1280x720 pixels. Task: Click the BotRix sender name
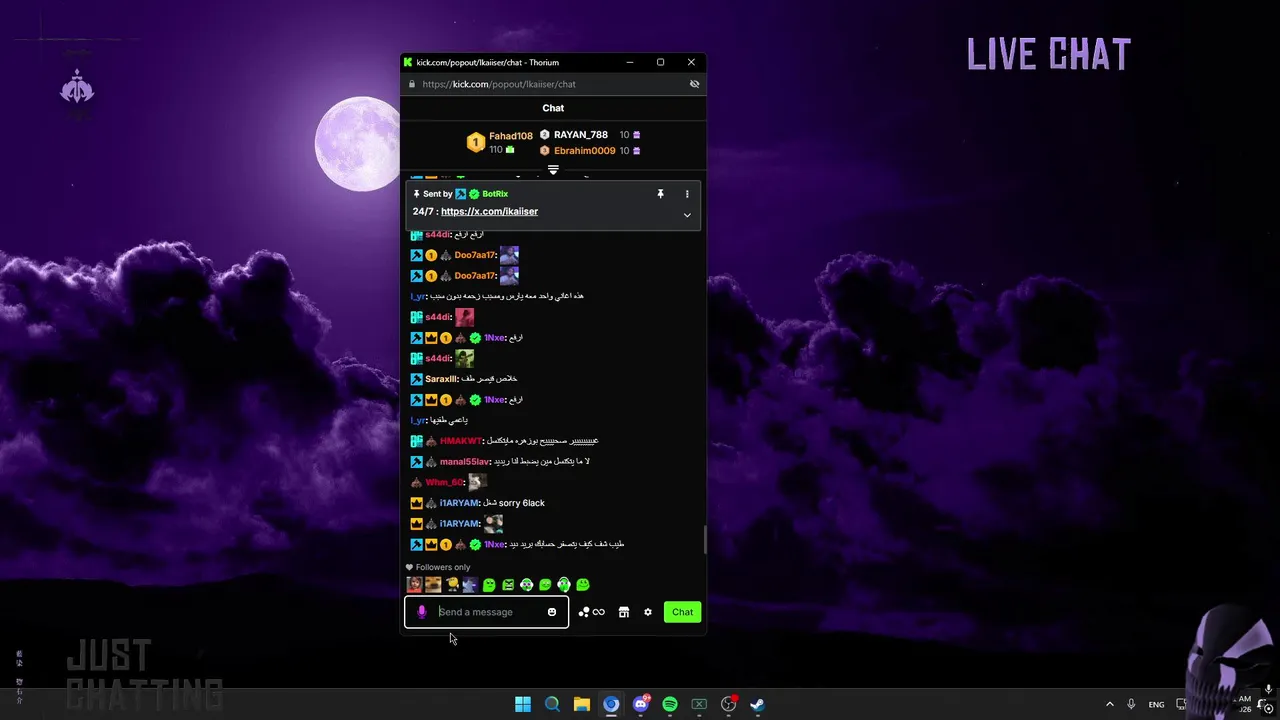495,194
